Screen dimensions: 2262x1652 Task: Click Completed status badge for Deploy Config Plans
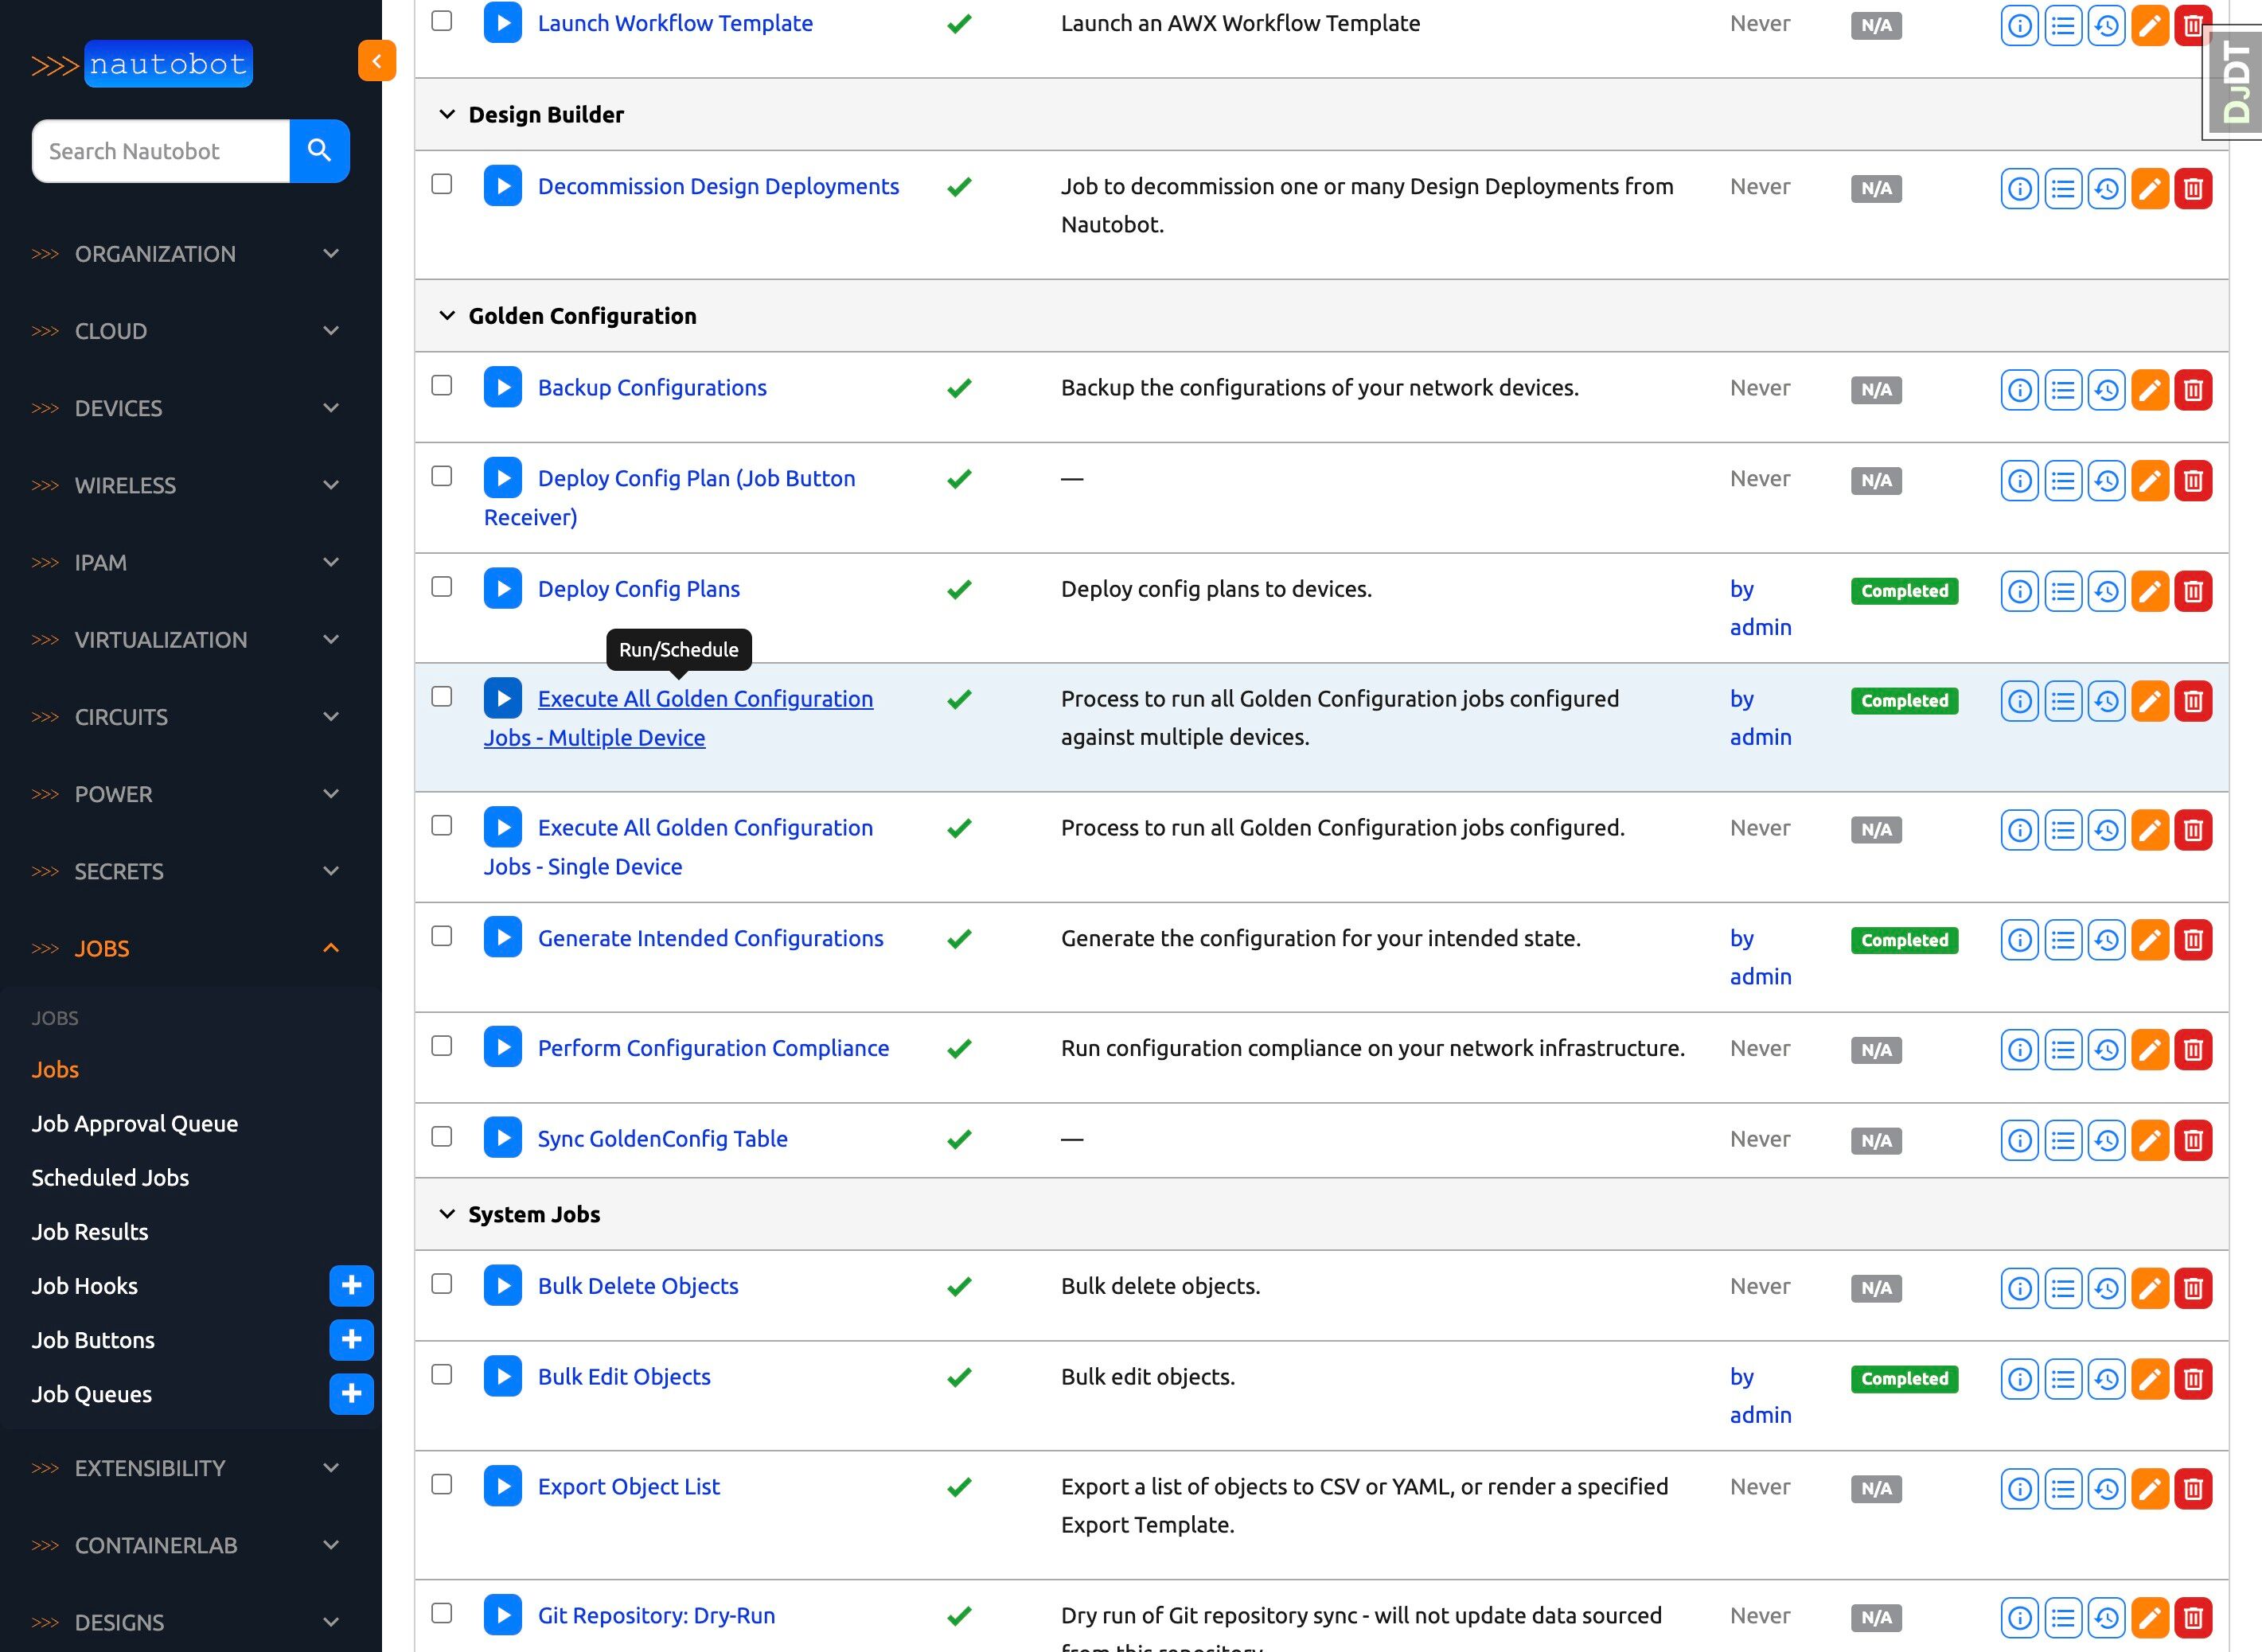click(1903, 591)
